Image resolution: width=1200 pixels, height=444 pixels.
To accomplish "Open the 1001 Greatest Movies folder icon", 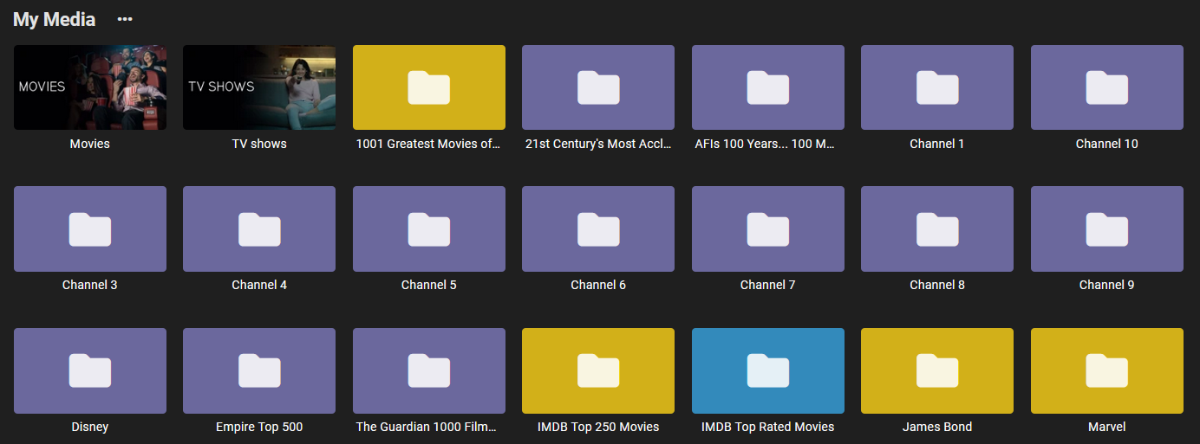I will [x=429, y=87].
